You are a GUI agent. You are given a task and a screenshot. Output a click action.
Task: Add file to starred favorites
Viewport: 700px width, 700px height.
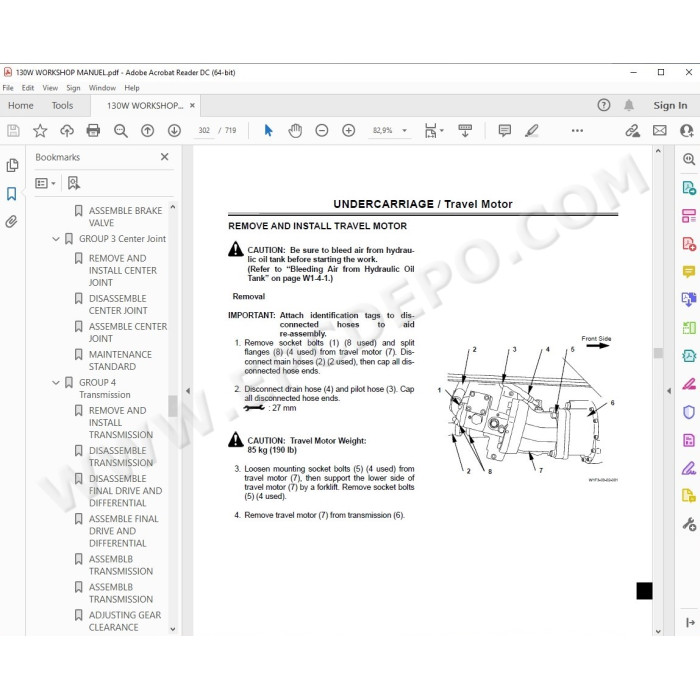(40, 130)
